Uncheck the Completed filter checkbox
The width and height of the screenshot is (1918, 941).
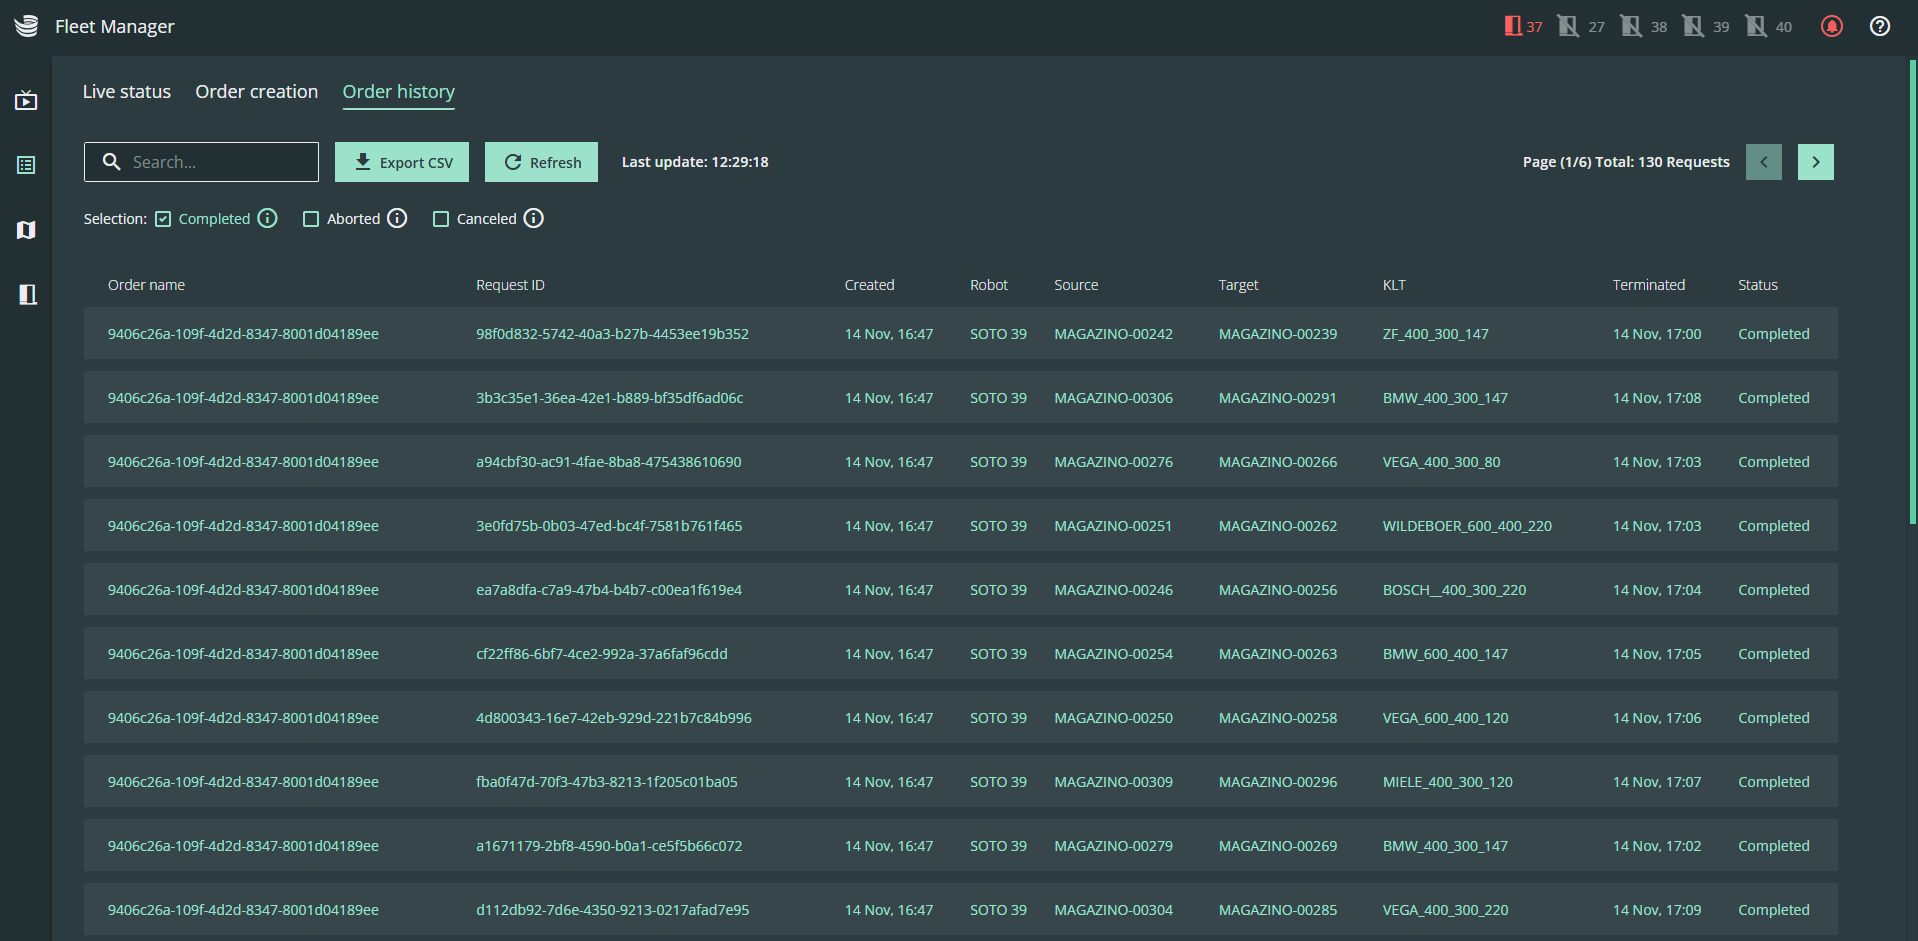(163, 219)
